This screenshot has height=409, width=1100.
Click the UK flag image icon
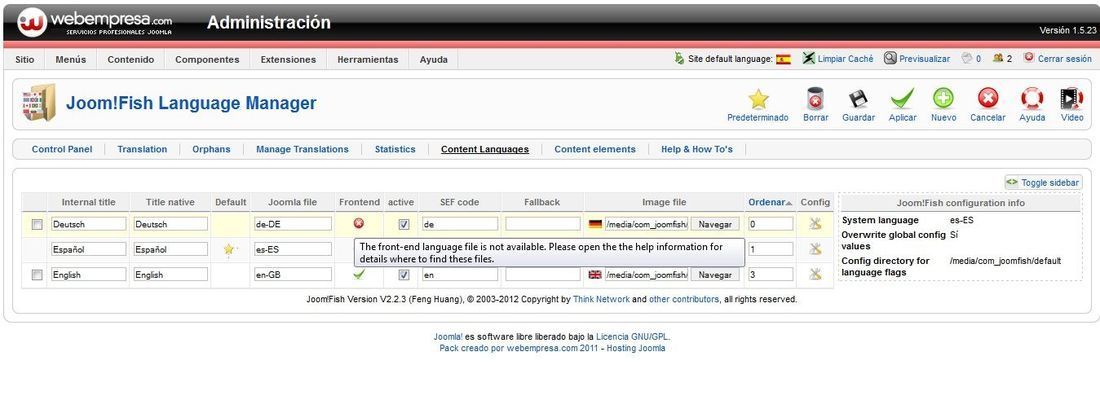pyautogui.click(x=595, y=275)
